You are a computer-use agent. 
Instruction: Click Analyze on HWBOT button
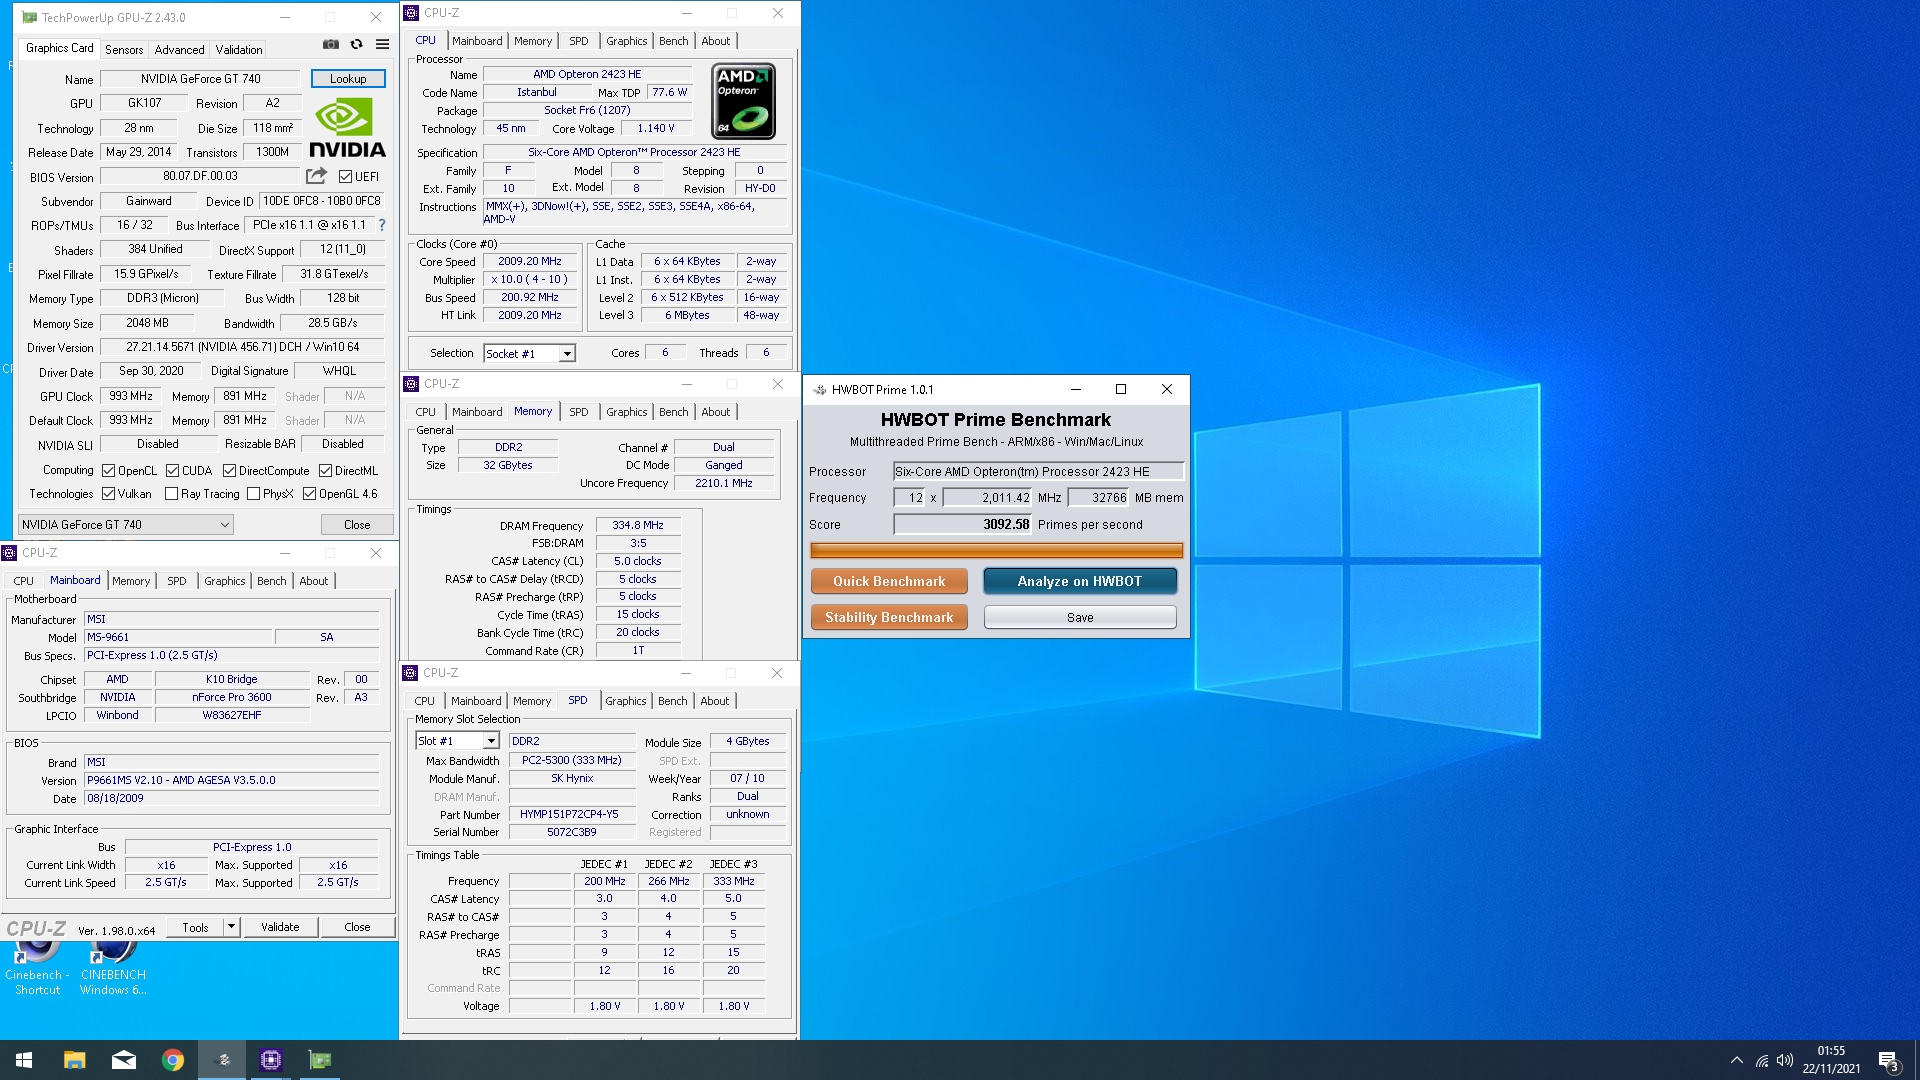tap(1079, 581)
